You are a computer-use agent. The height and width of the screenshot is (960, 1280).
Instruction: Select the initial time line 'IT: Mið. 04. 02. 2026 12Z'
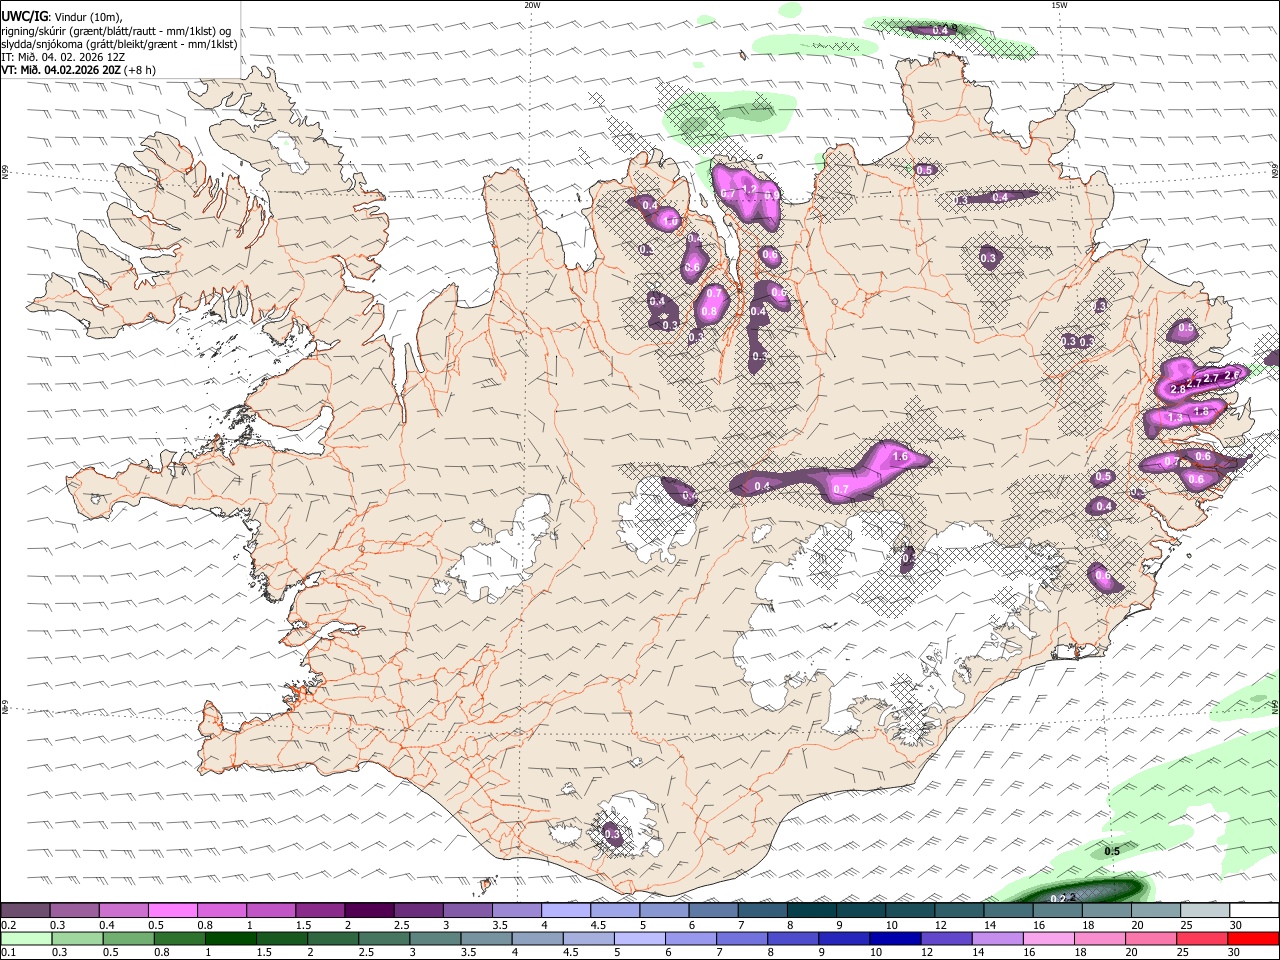coord(62,57)
